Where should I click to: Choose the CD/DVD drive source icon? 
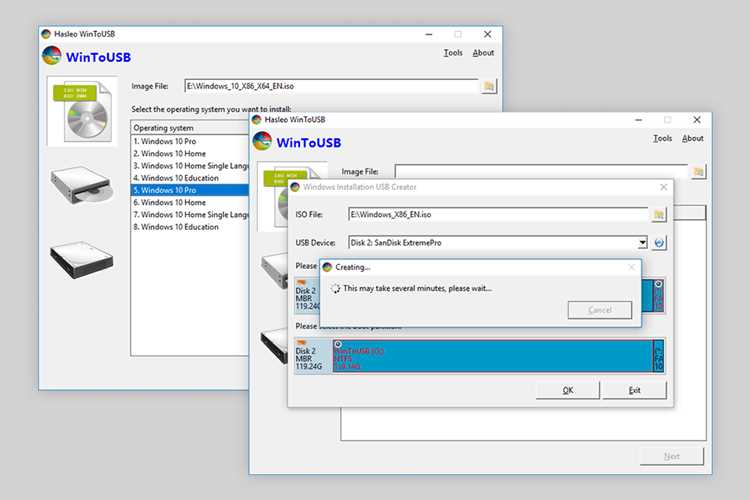[82, 185]
